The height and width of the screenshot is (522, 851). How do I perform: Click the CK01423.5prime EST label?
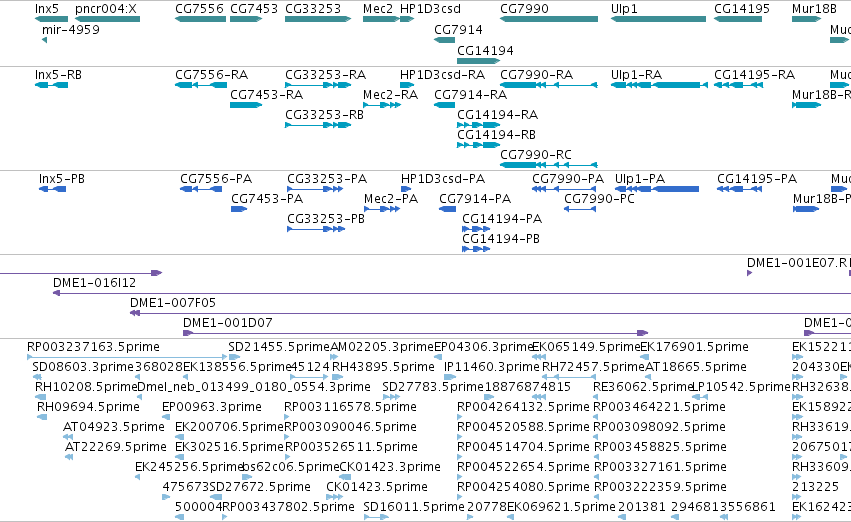tap(377, 487)
